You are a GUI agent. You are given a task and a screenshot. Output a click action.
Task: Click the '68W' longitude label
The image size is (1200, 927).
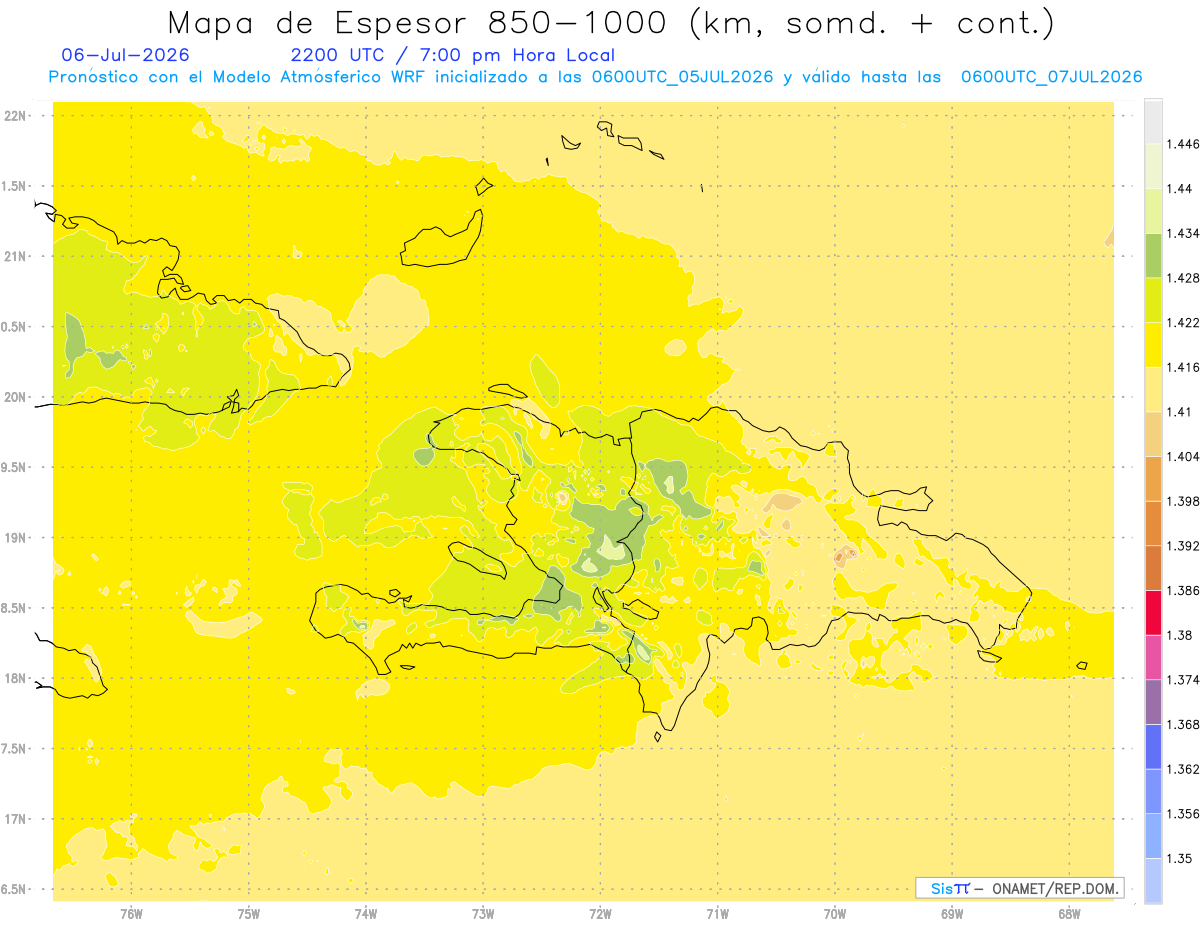coord(1069,913)
